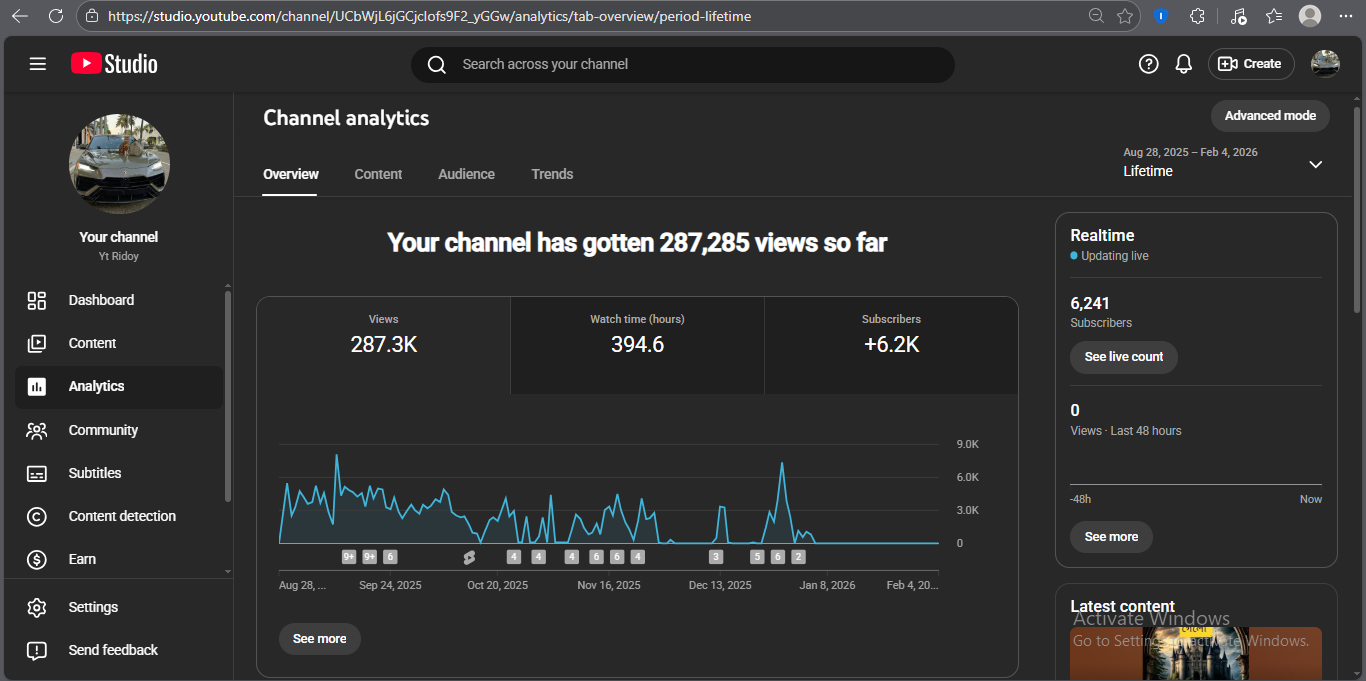Select the Views metric card
Viewport: 1366px width, 681px height.
[x=383, y=334]
